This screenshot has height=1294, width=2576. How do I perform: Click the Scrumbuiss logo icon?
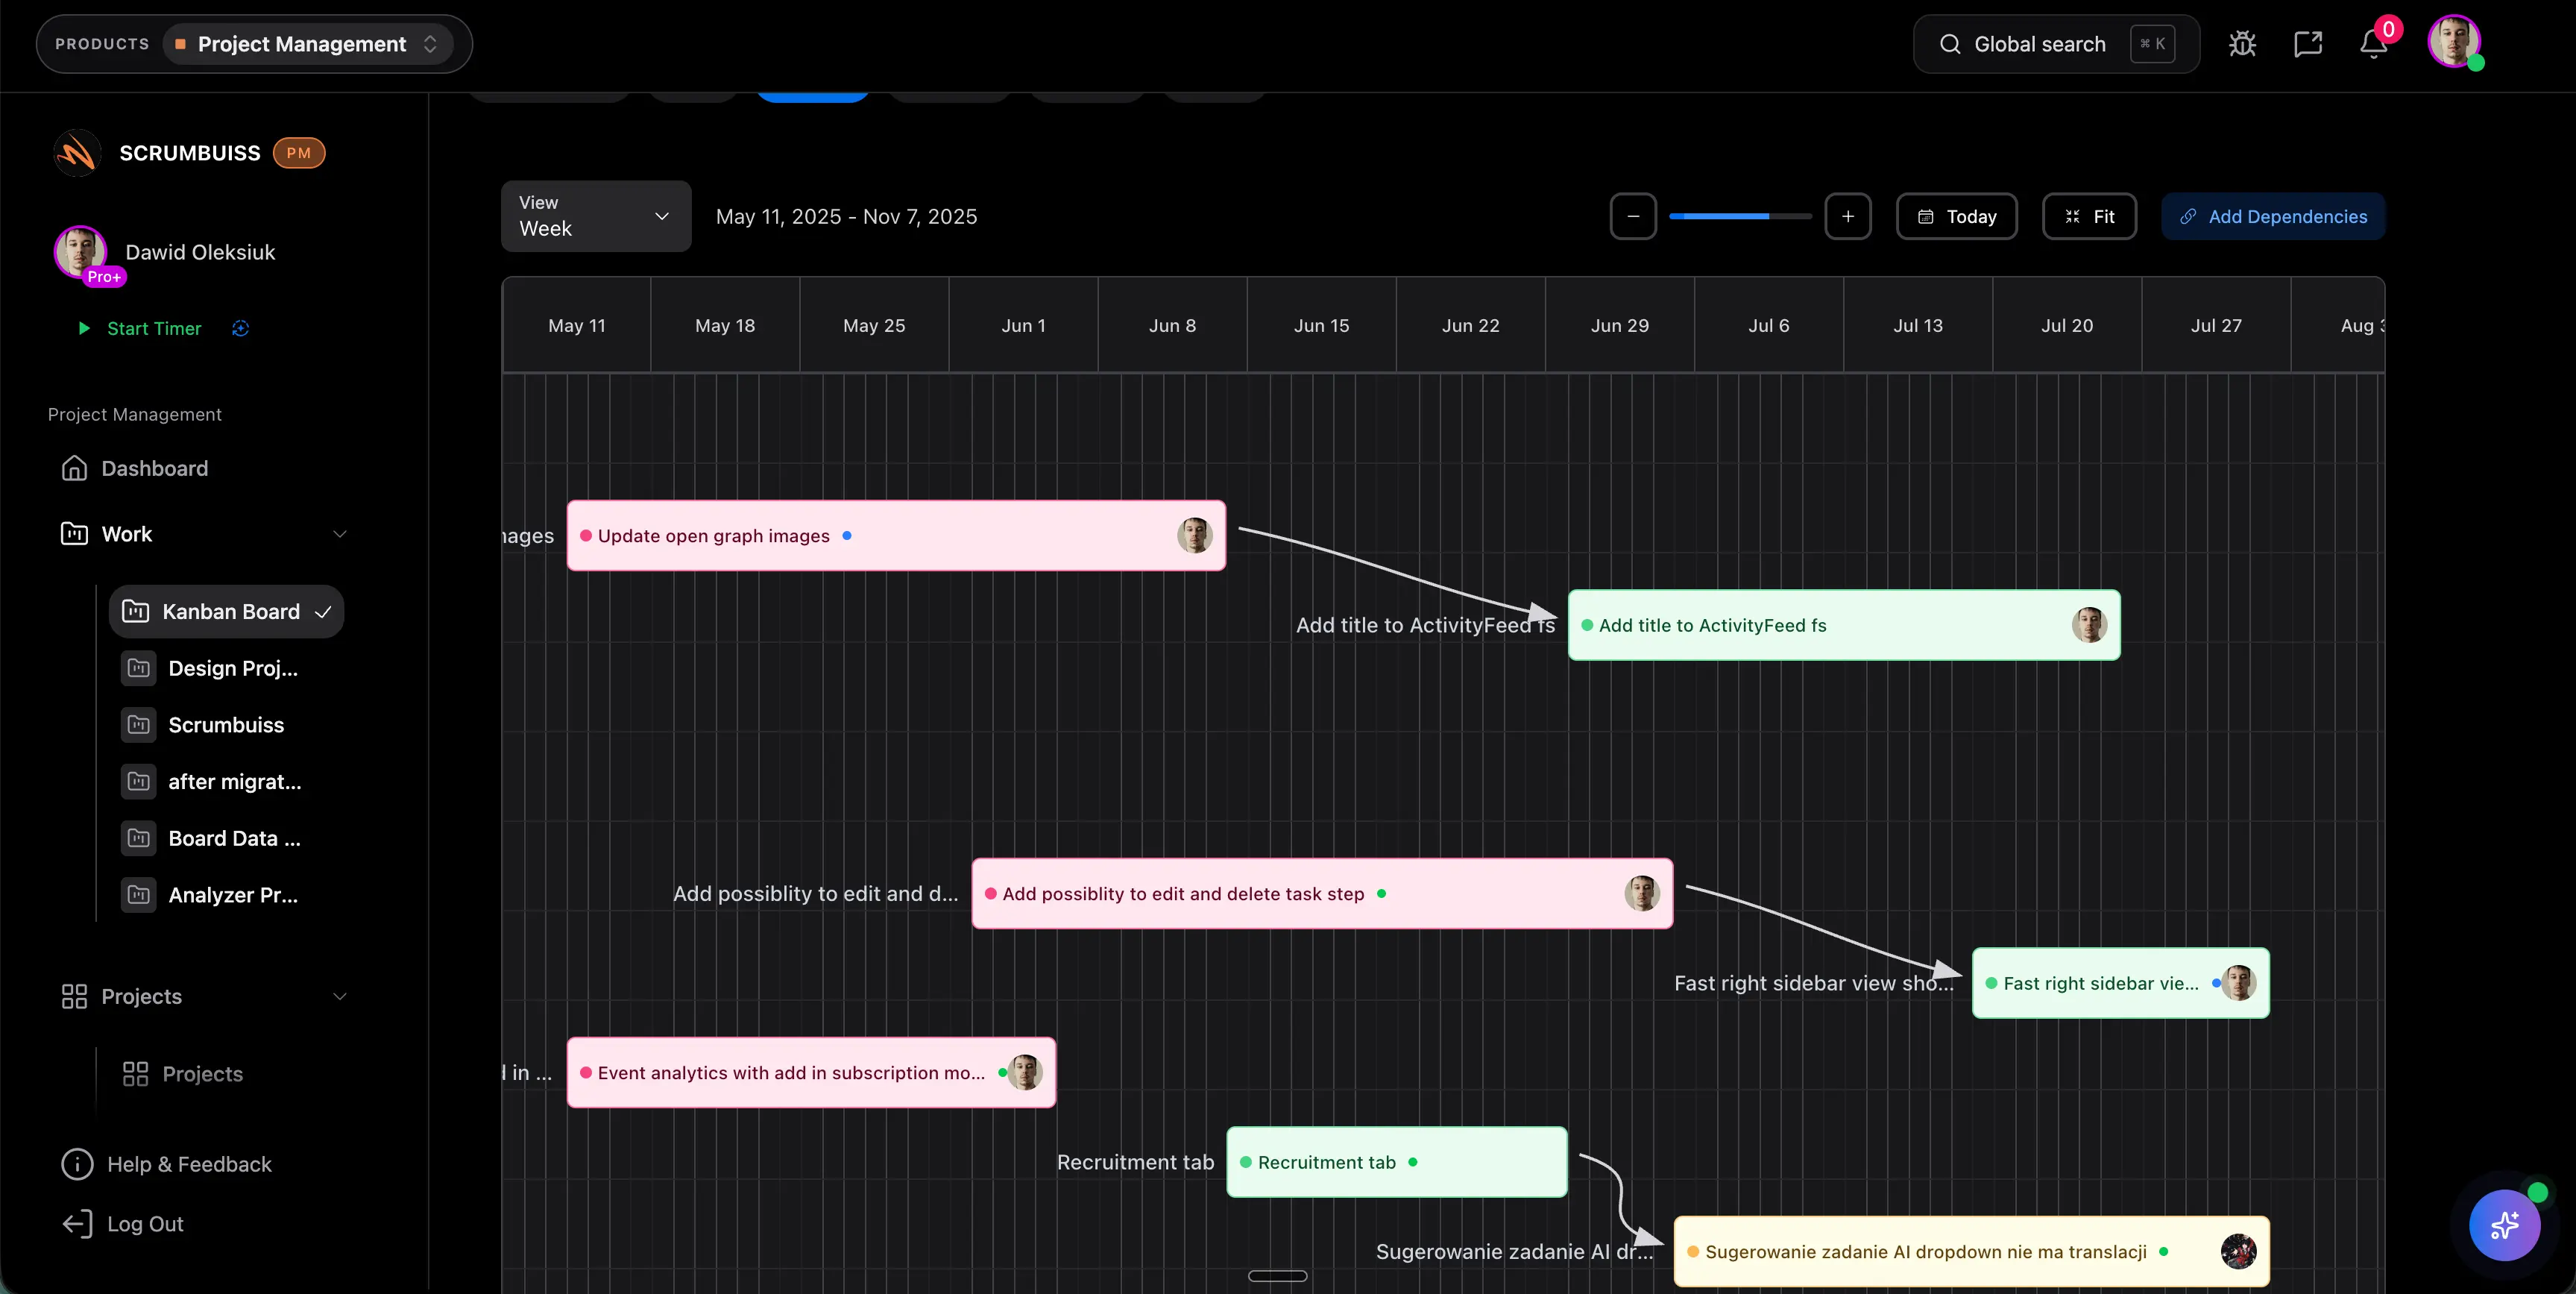tap(76, 152)
